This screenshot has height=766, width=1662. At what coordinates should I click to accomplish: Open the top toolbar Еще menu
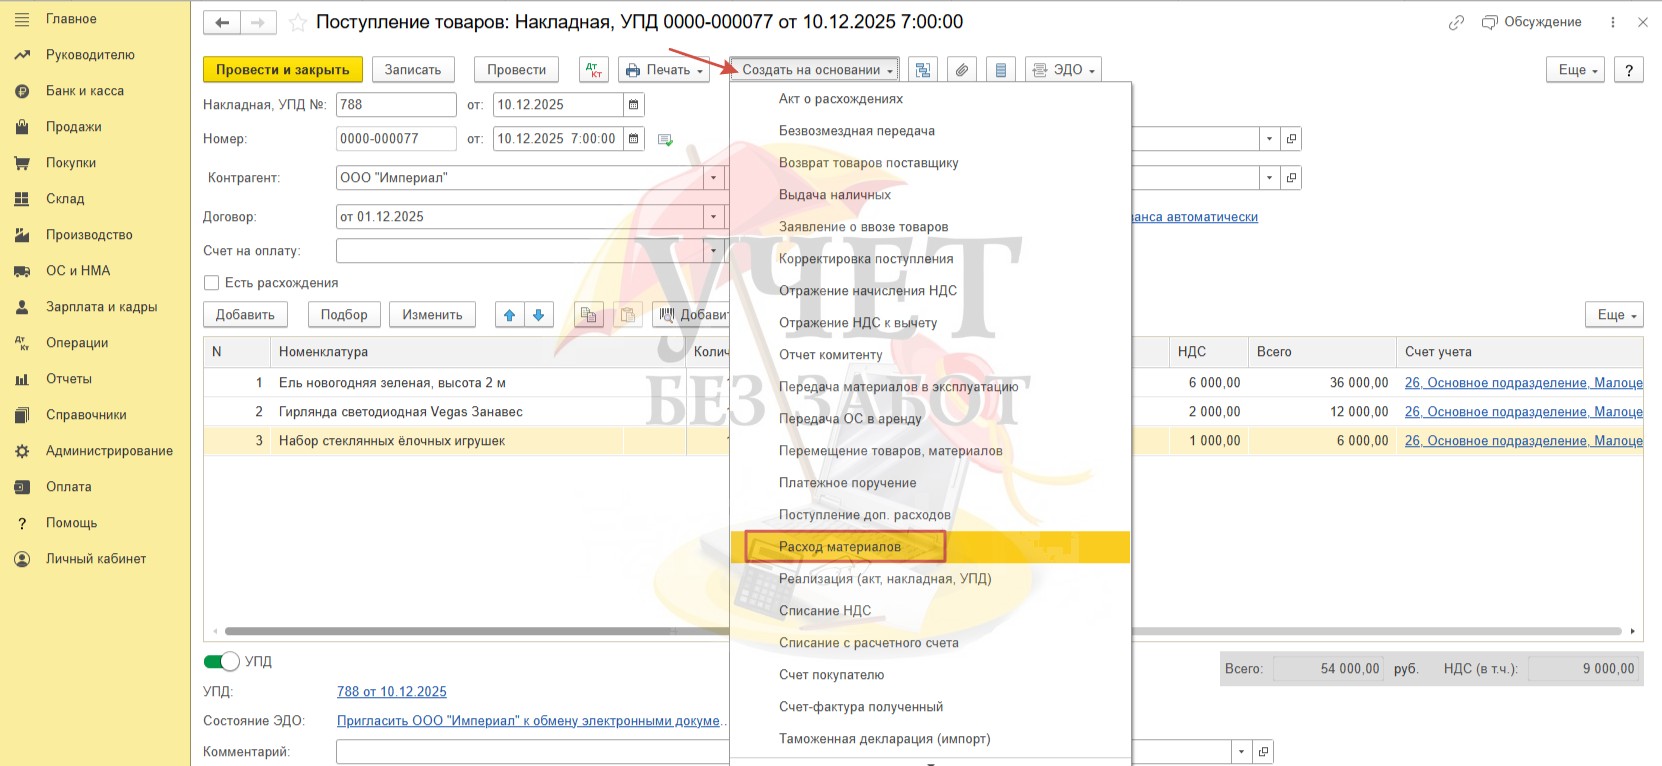point(1576,70)
